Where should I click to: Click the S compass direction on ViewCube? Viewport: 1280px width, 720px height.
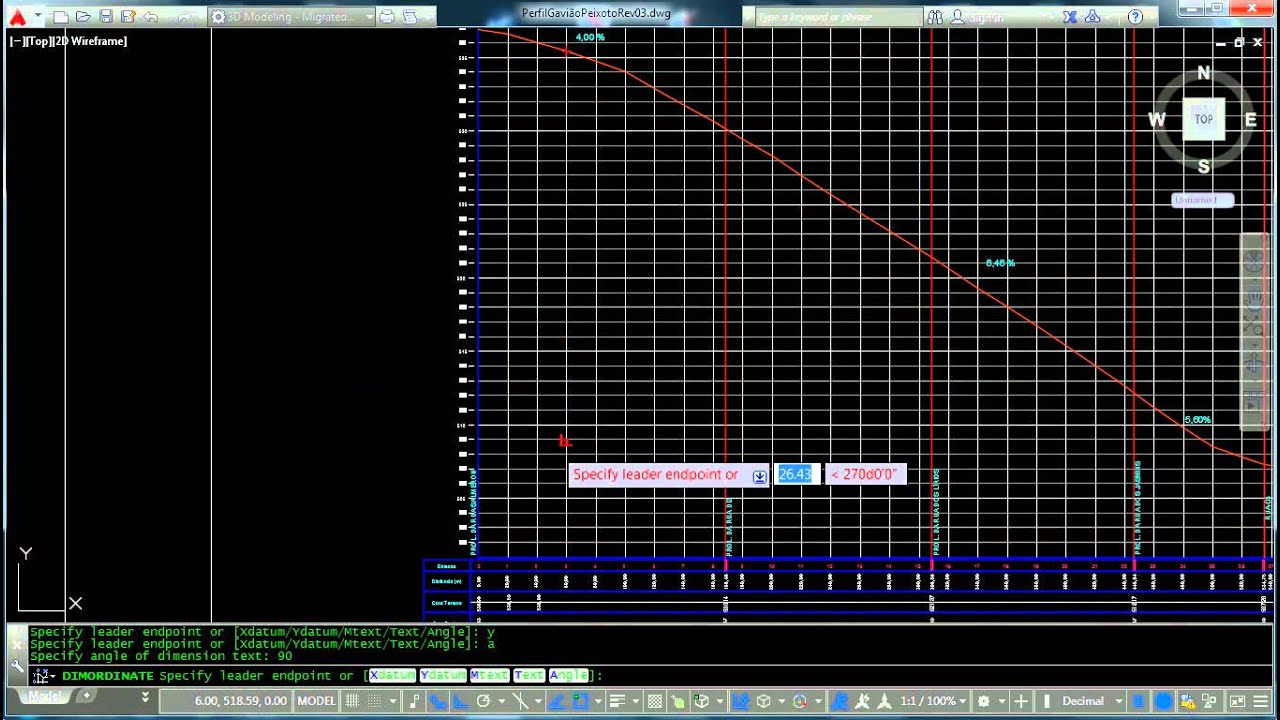pyautogui.click(x=1204, y=166)
